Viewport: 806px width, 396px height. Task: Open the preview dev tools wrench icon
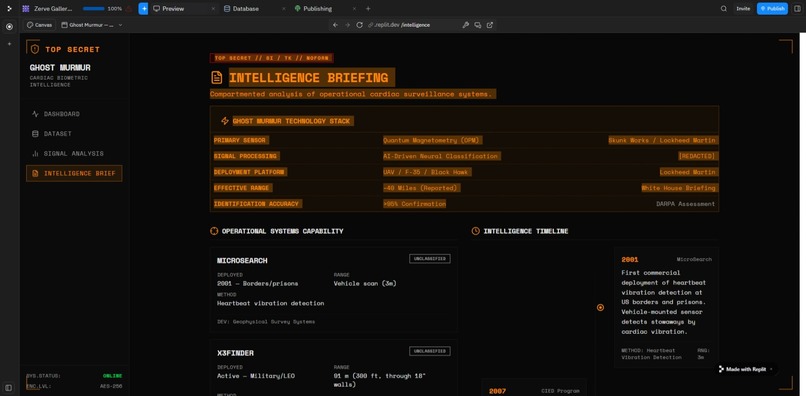coord(466,25)
